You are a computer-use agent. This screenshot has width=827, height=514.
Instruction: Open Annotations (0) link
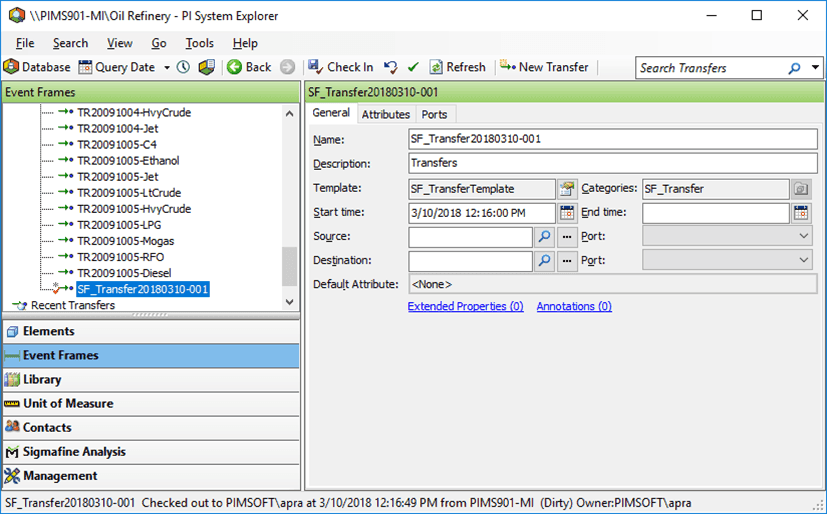point(574,307)
